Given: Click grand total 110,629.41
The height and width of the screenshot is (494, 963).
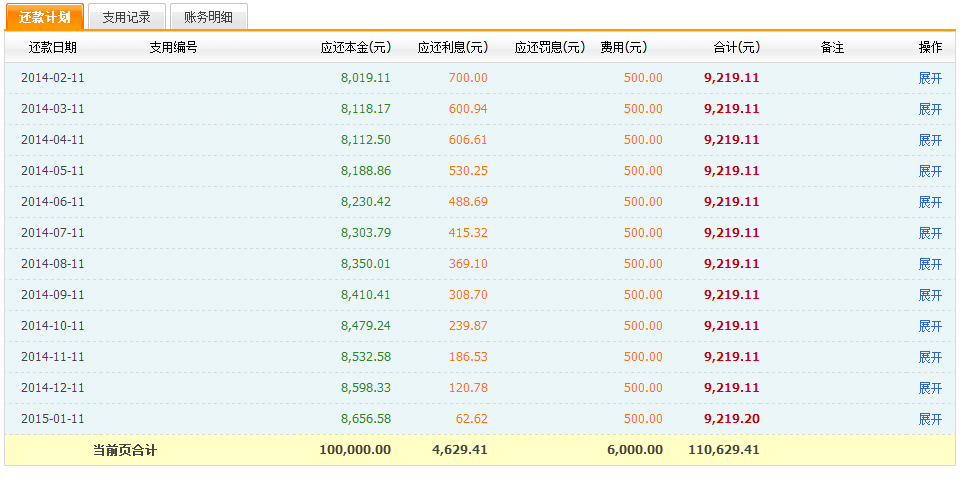Looking at the screenshot, I should [x=724, y=450].
